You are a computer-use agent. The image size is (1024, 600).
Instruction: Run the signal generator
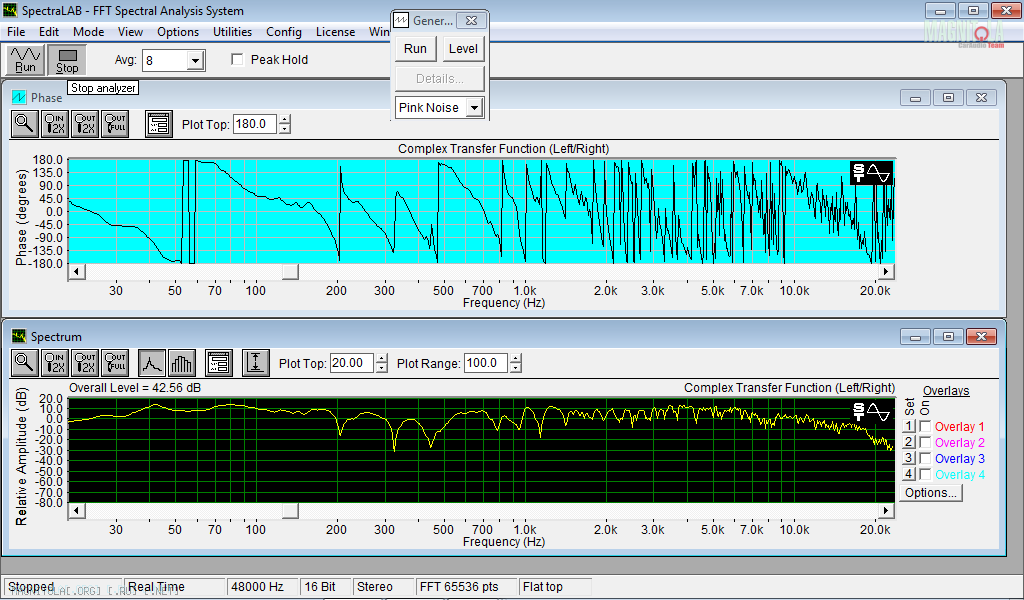click(415, 49)
